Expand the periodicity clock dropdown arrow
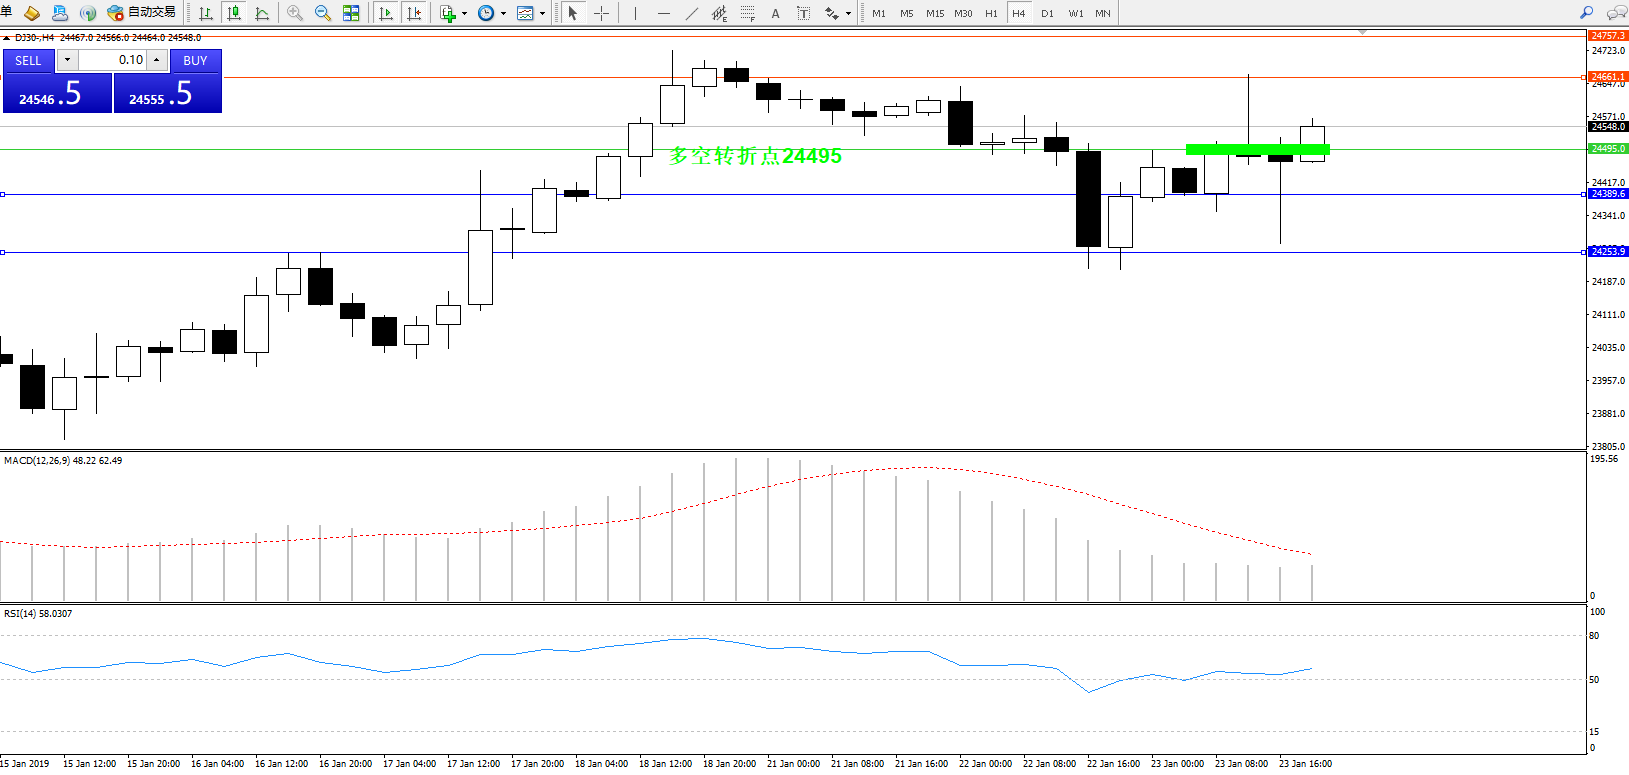1629x775 pixels. 503,14
